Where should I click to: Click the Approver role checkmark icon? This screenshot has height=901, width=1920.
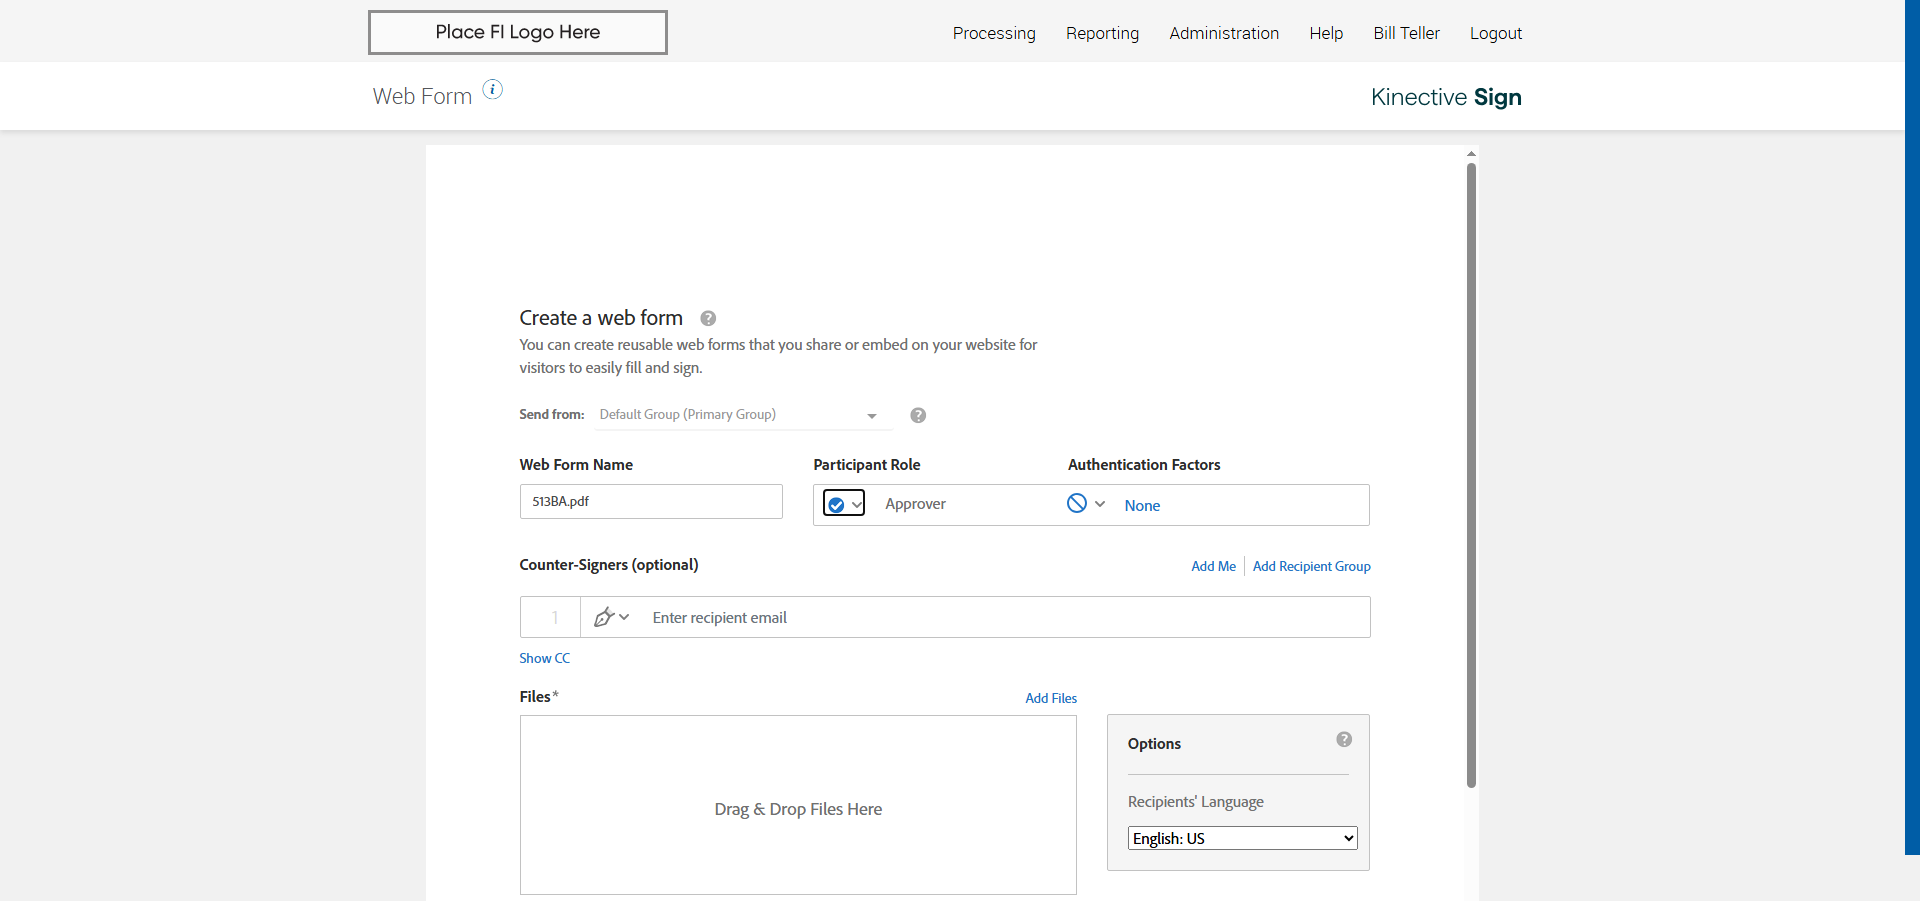point(837,505)
